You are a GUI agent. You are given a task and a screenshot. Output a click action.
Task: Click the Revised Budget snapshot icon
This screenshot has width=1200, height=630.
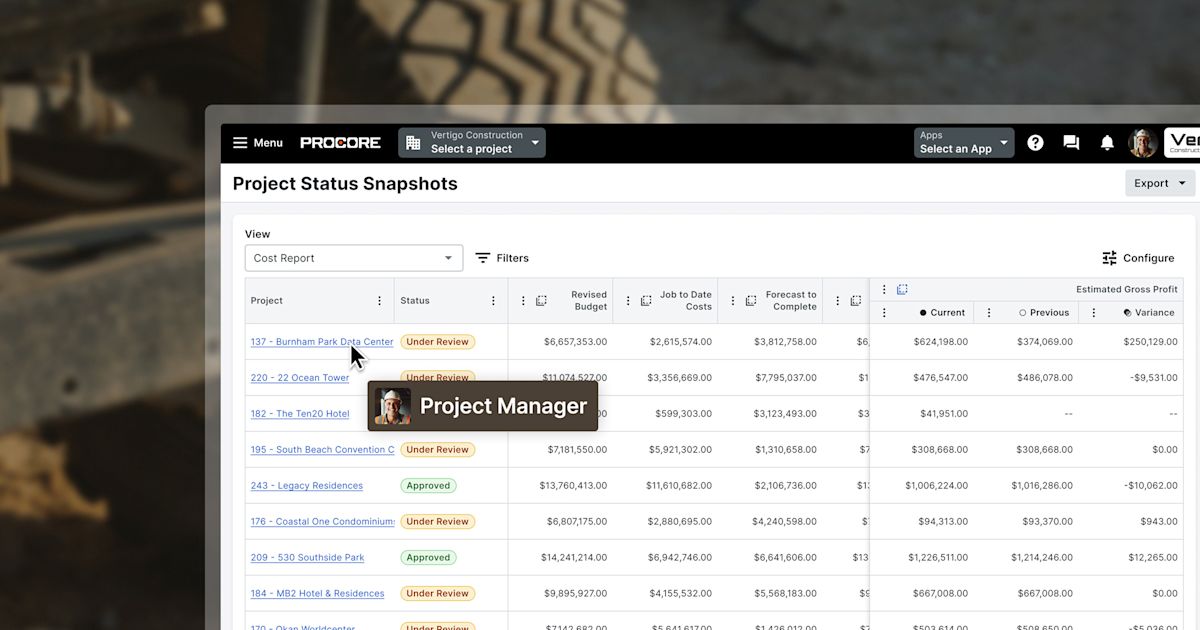point(541,301)
